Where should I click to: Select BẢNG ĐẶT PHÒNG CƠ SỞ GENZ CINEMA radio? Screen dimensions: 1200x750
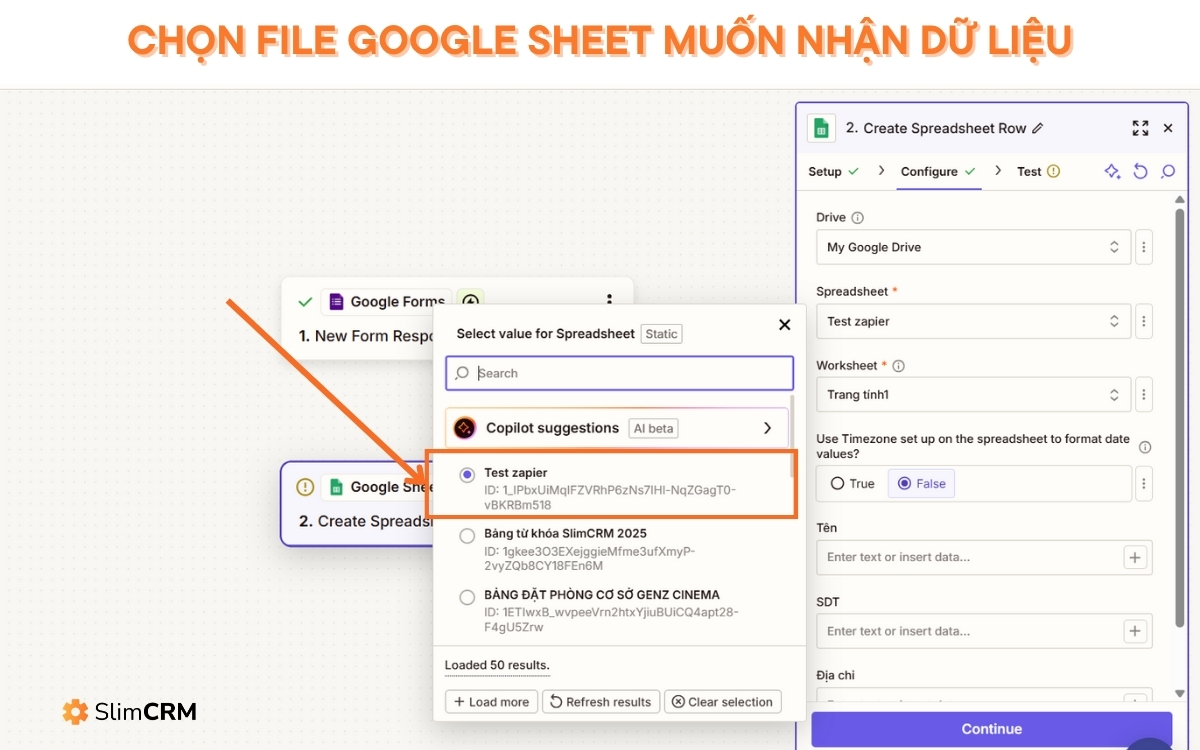coord(467,597)
